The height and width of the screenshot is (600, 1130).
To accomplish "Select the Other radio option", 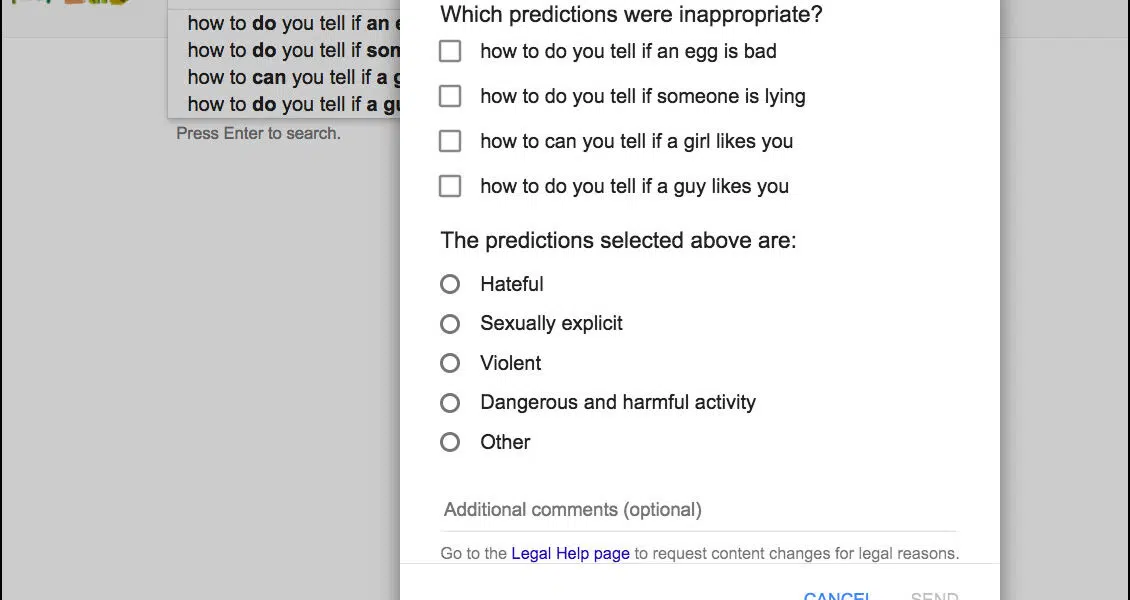I will pos(450,442).
